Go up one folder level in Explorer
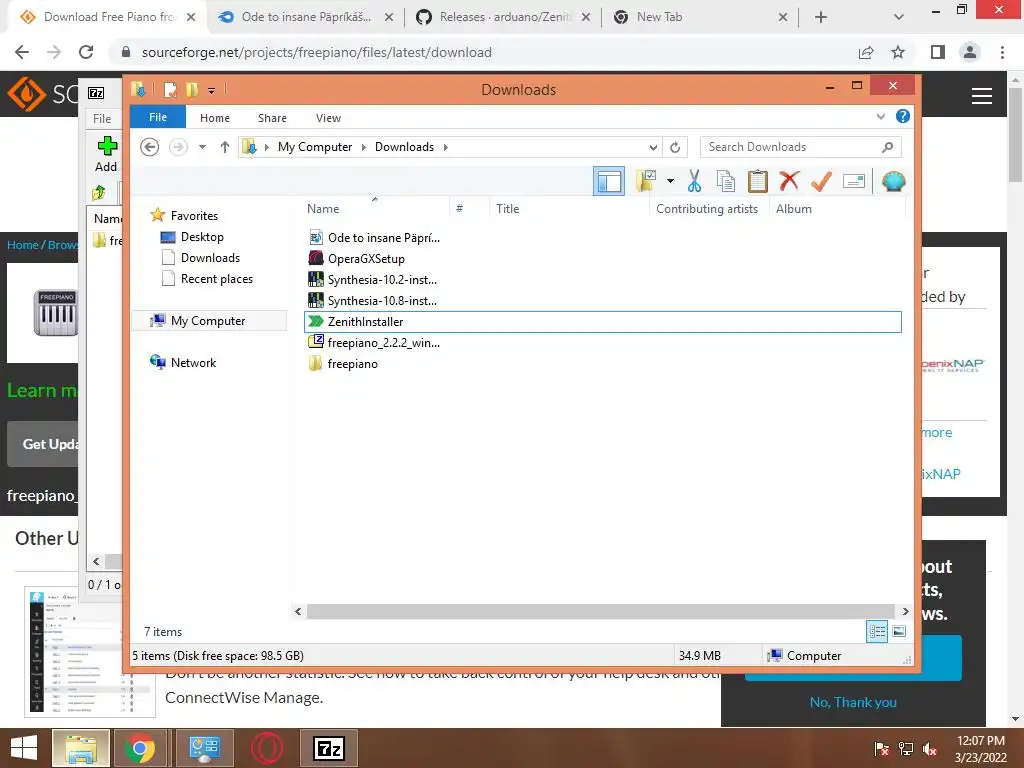 pyautogui.click(x=225, y=147)
